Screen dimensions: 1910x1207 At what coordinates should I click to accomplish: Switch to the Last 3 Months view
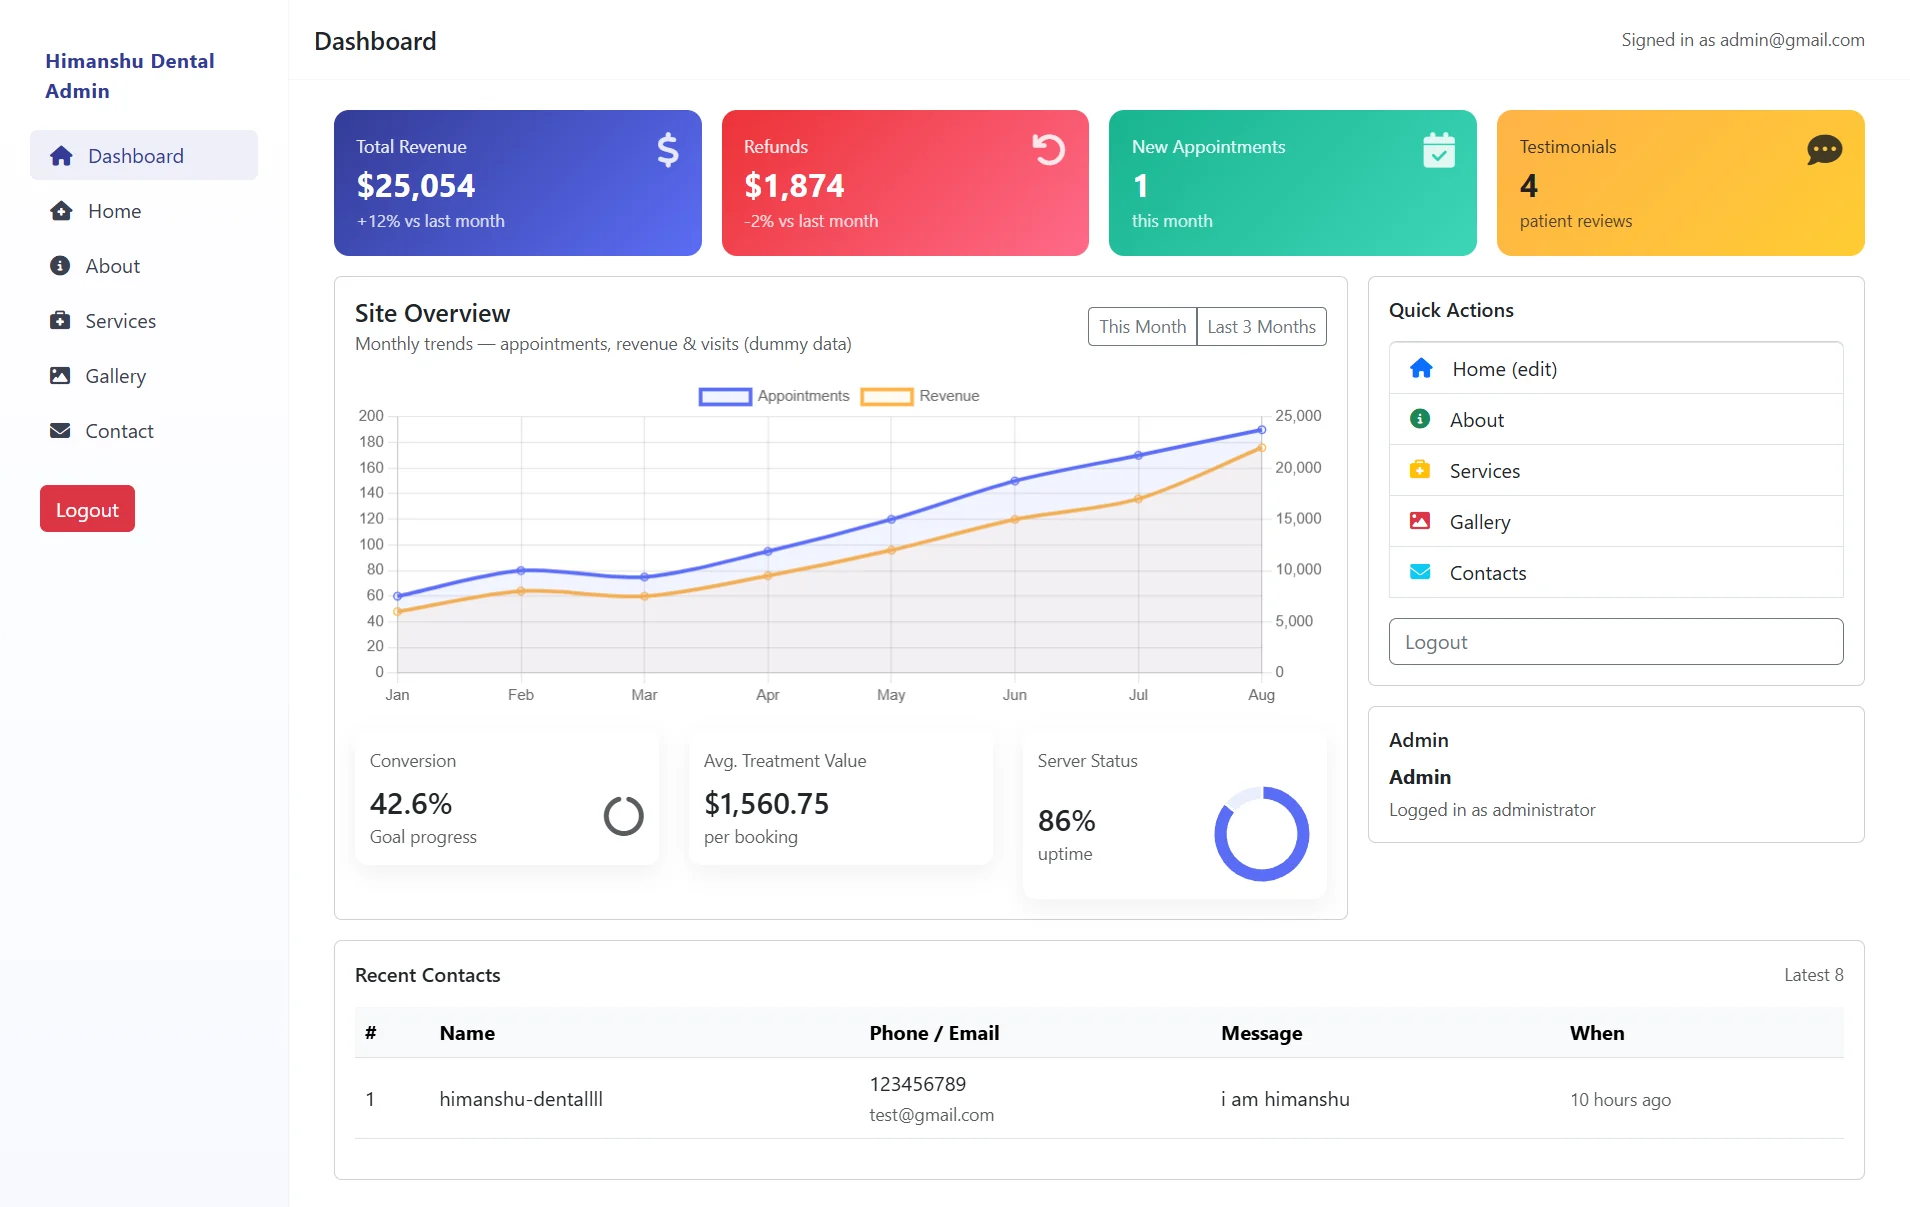coord(1261,326)
